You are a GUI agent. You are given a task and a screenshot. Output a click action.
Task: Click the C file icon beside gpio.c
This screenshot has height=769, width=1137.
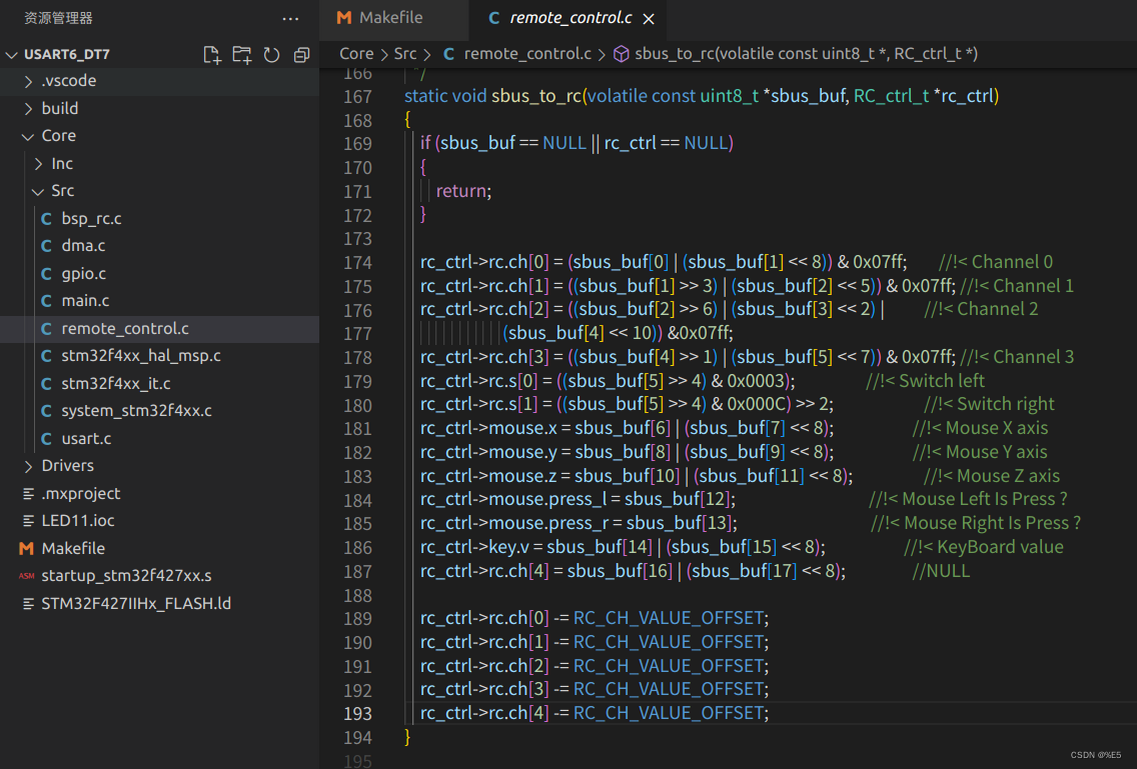(46, 274)
